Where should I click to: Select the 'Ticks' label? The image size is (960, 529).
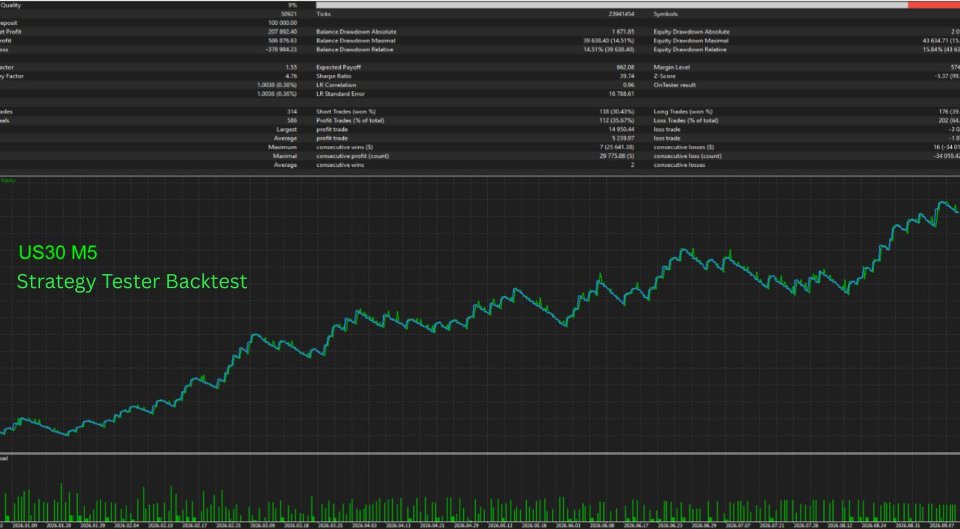323,13
